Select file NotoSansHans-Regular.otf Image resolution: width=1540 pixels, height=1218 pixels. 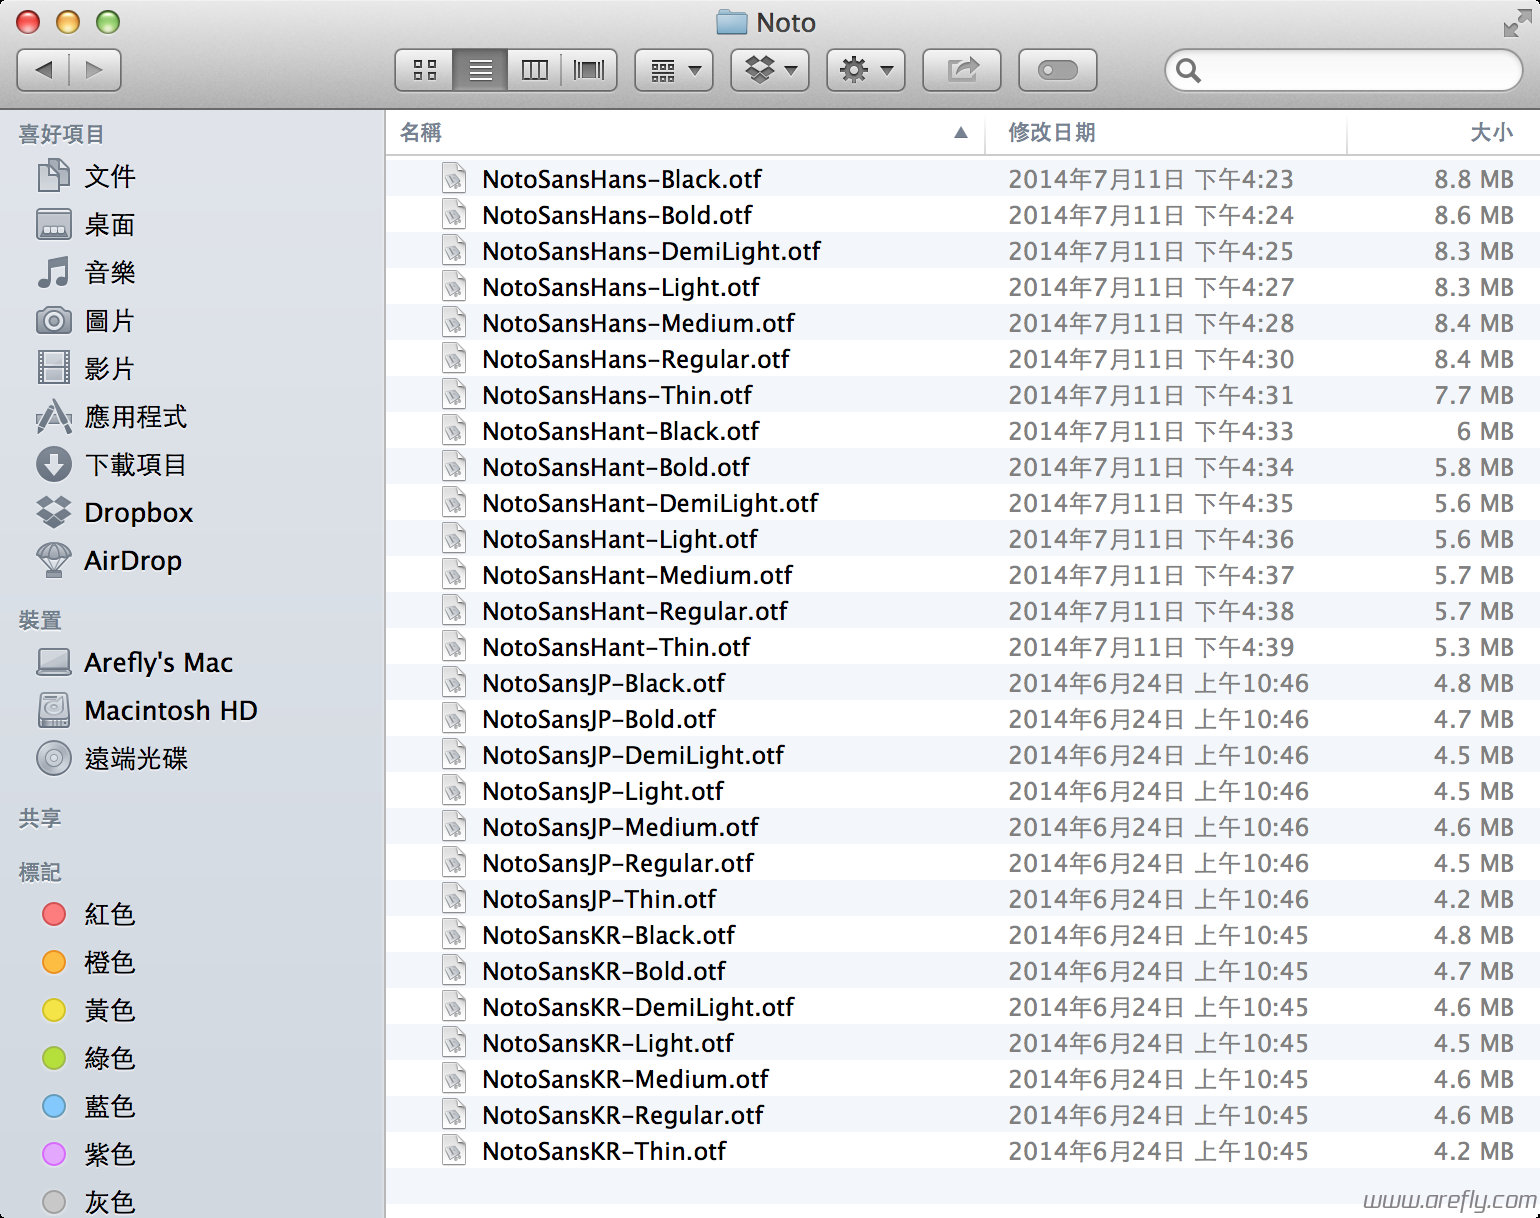pos(962,359)
